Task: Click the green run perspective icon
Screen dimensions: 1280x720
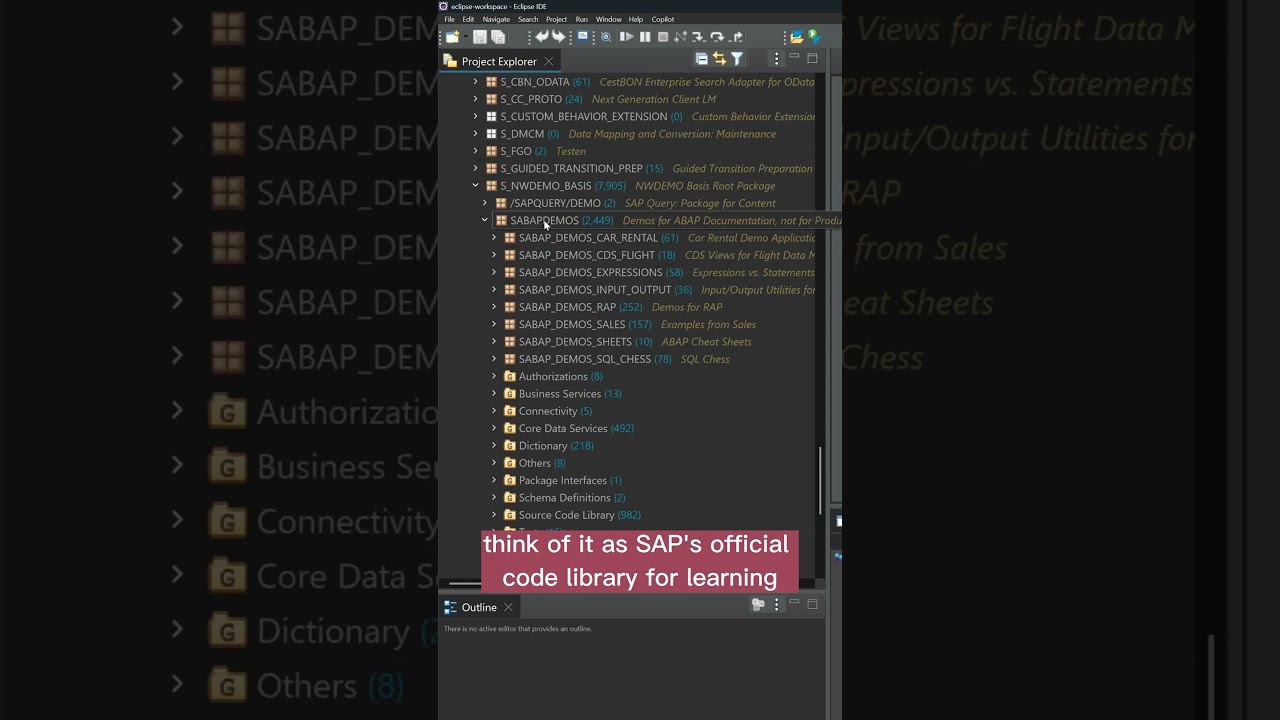Action: (813, 36)
